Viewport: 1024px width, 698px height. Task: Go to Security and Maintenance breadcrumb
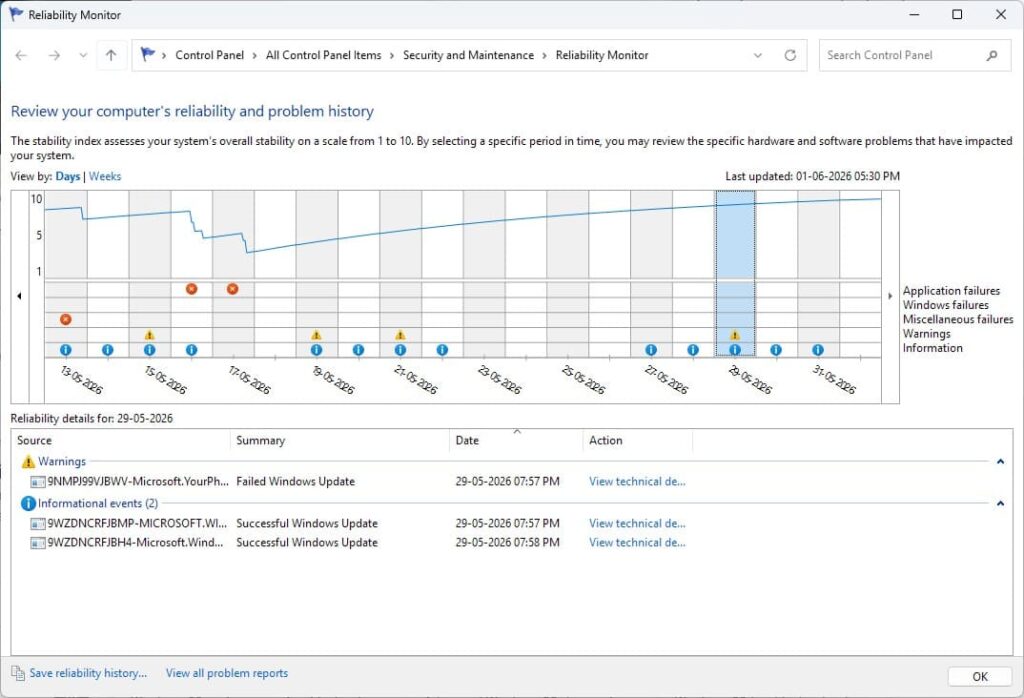pos(468,56)
